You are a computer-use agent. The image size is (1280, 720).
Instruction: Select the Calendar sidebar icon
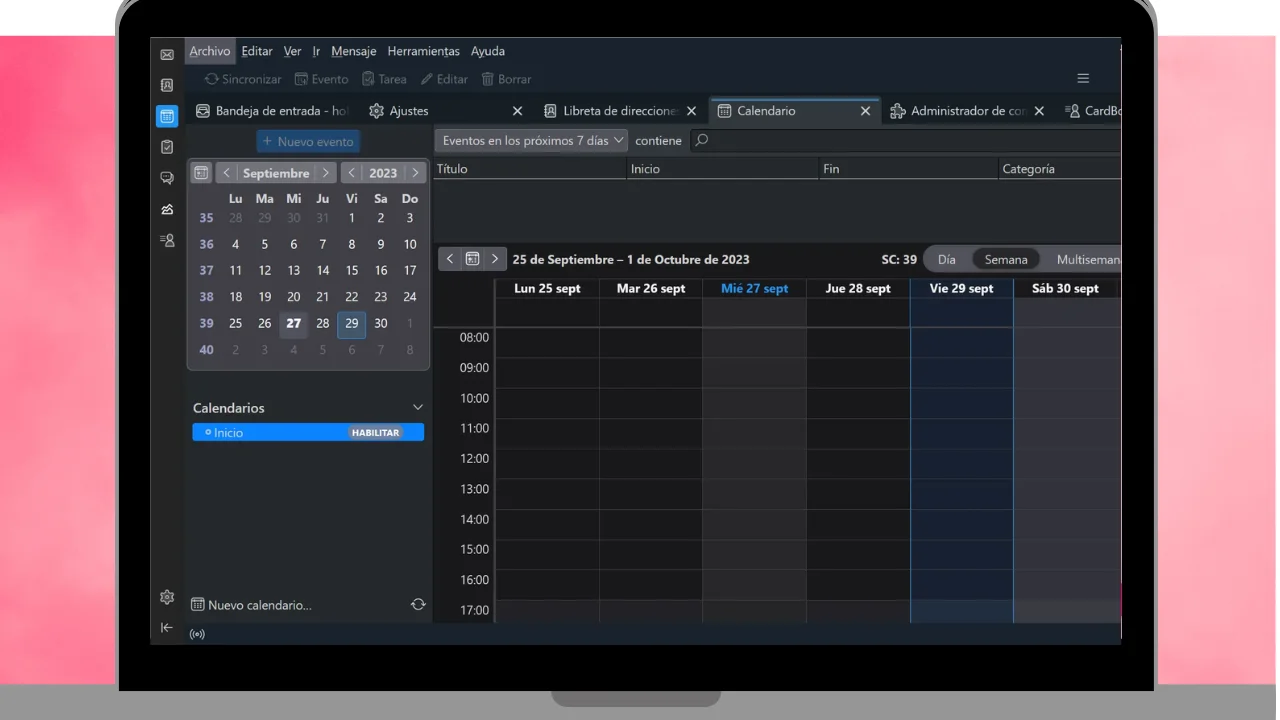click(167, 116)
